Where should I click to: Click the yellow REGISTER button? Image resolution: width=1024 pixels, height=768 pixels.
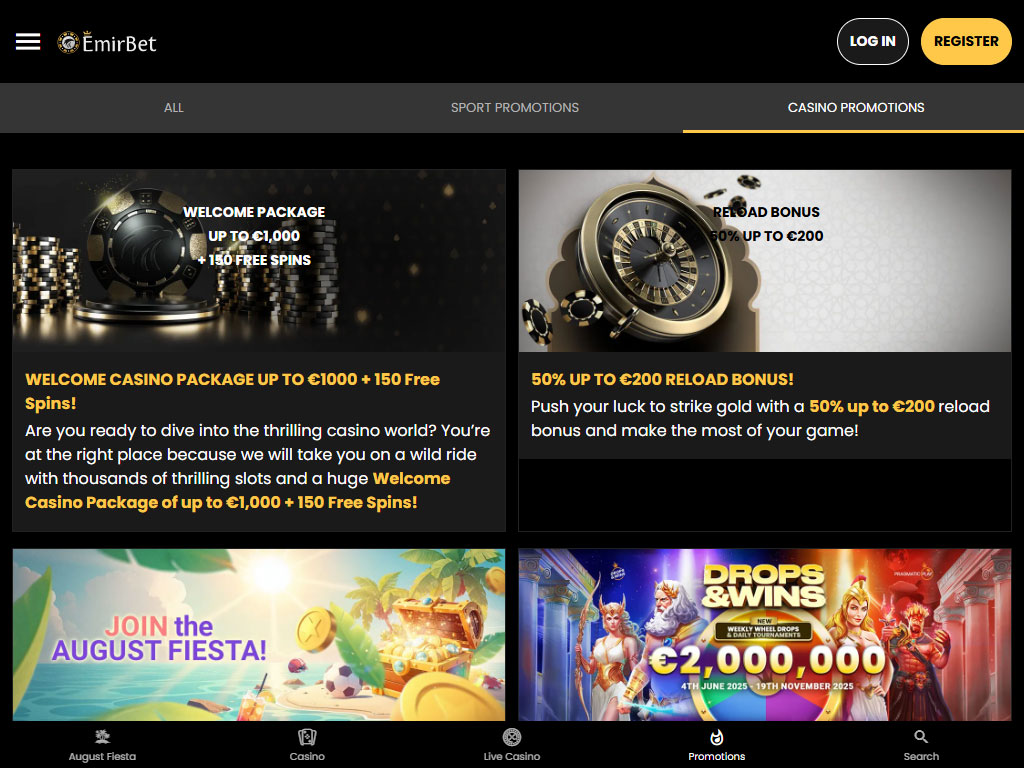click(x=966, y=41)
